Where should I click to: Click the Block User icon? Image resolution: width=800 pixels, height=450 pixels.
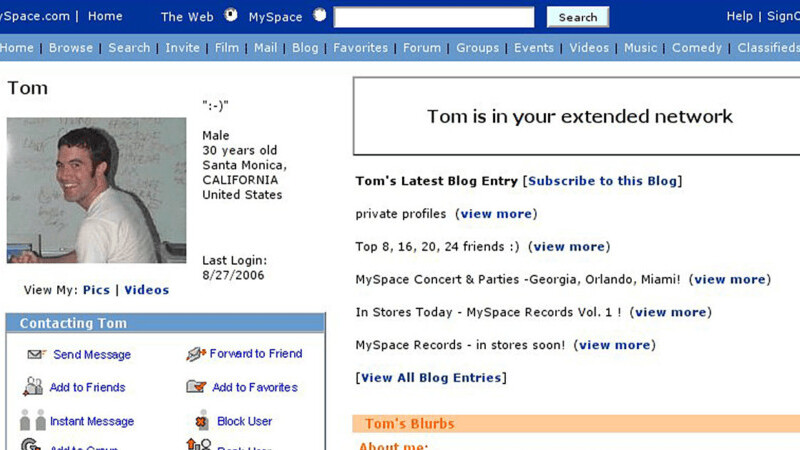click(202, 420)
